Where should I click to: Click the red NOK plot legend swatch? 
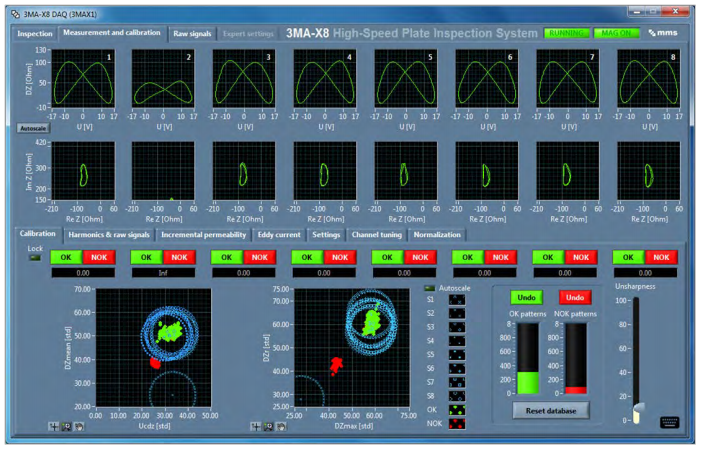coord(456,424)
